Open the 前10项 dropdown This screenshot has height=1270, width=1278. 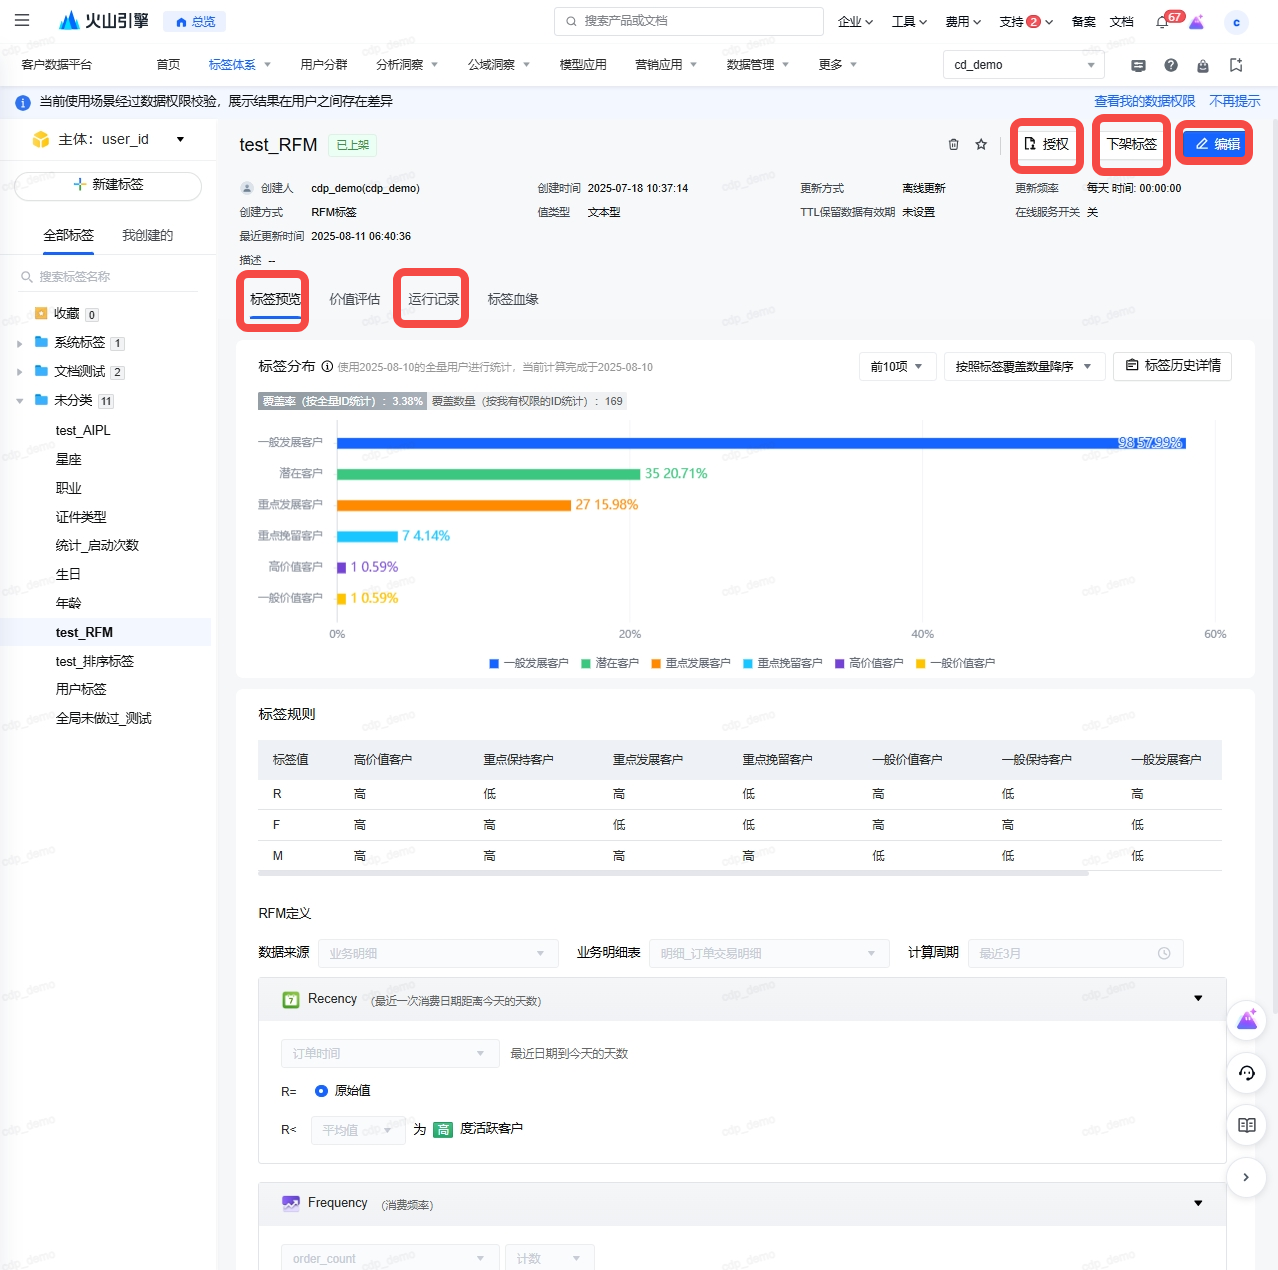[896, 367]
